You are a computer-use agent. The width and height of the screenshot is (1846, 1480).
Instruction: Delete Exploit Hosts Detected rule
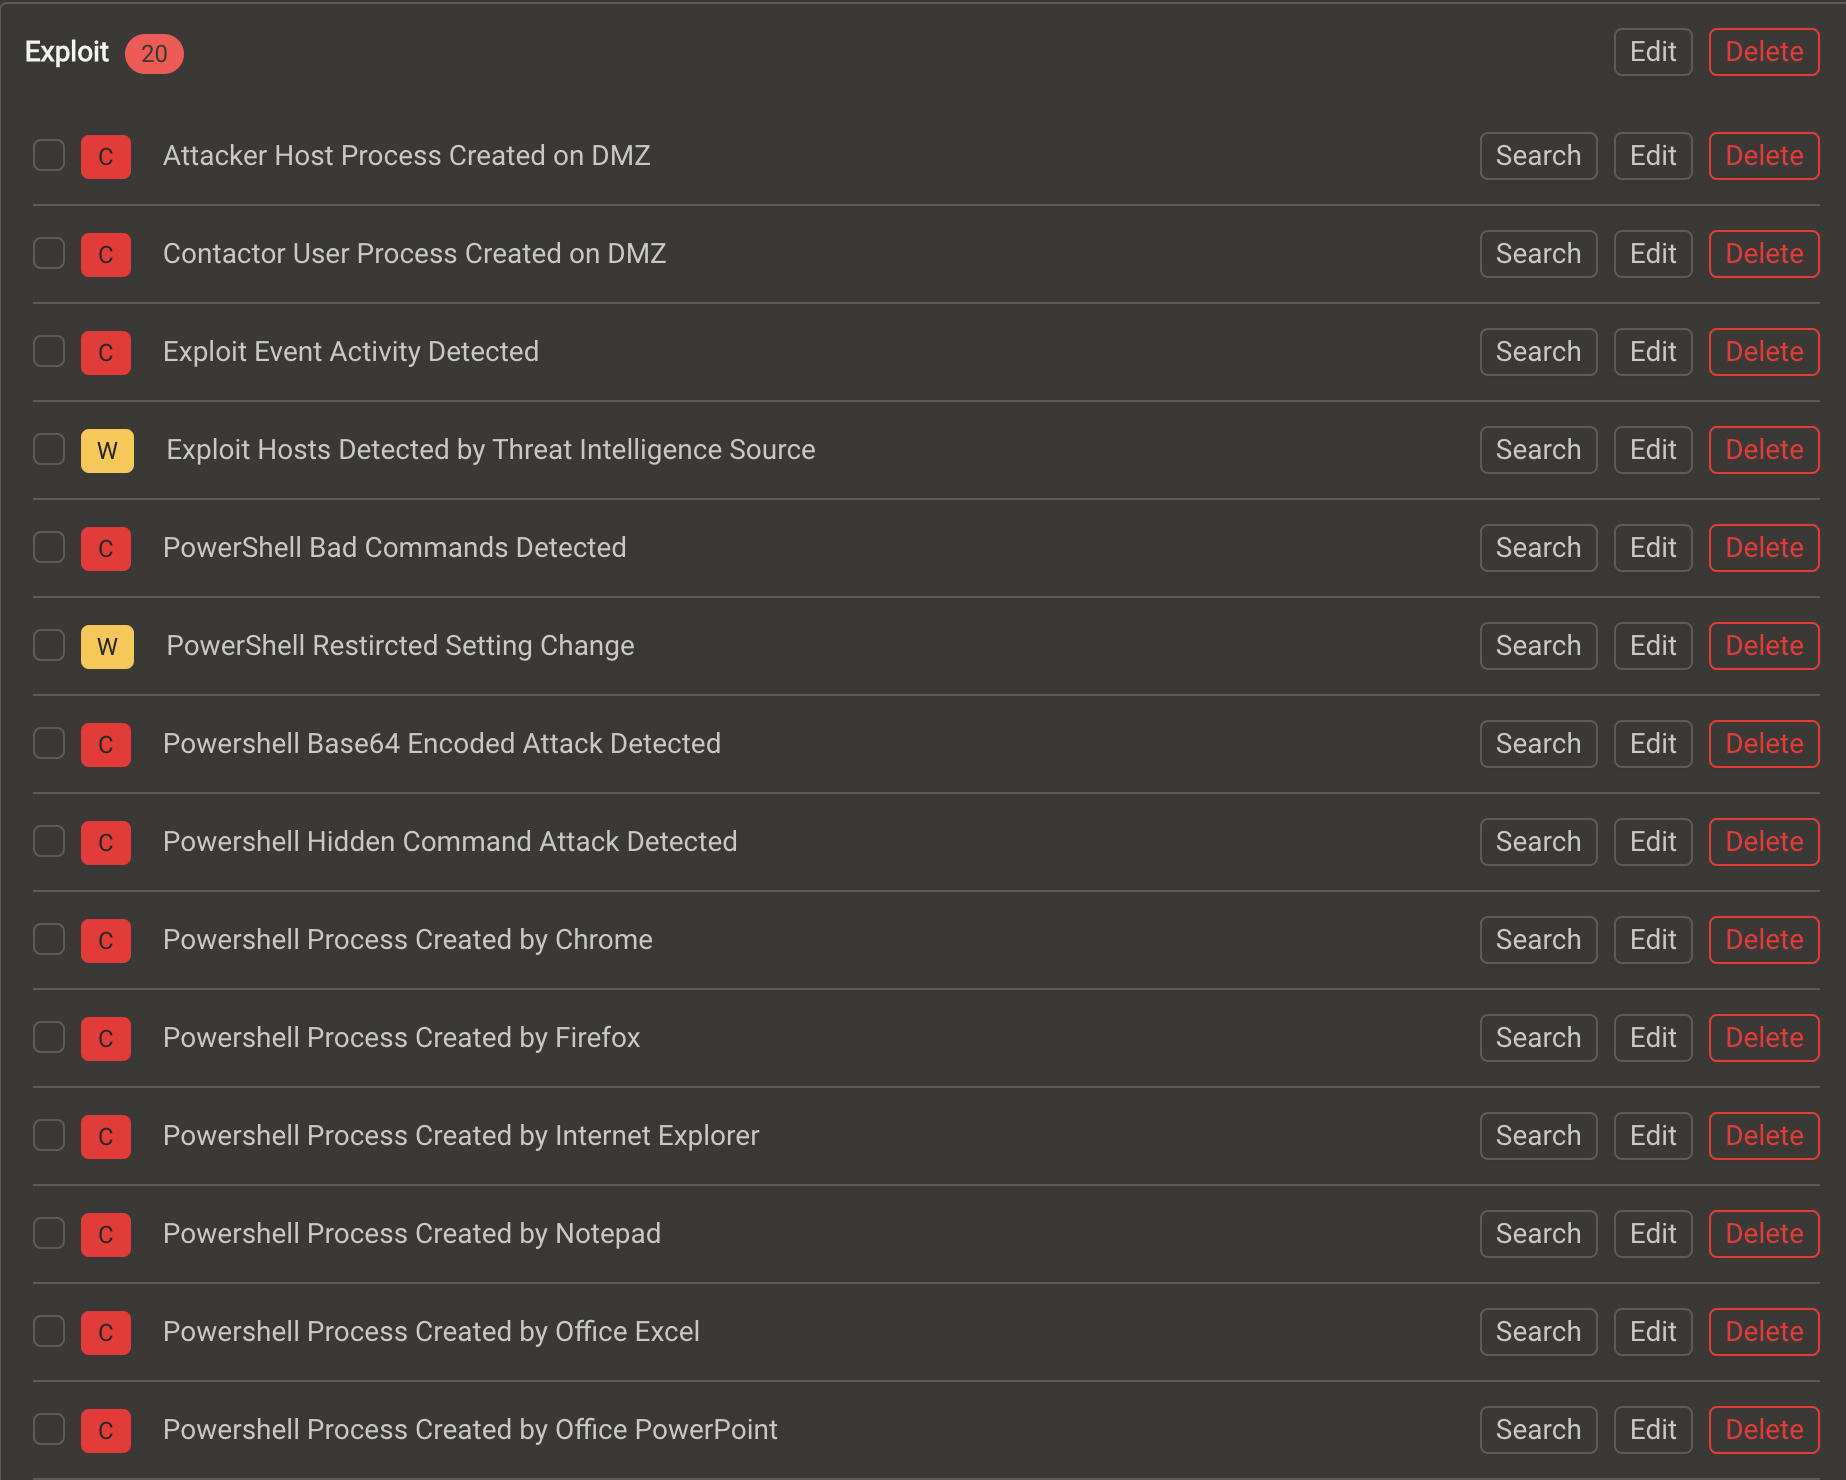click(1764, 450)
